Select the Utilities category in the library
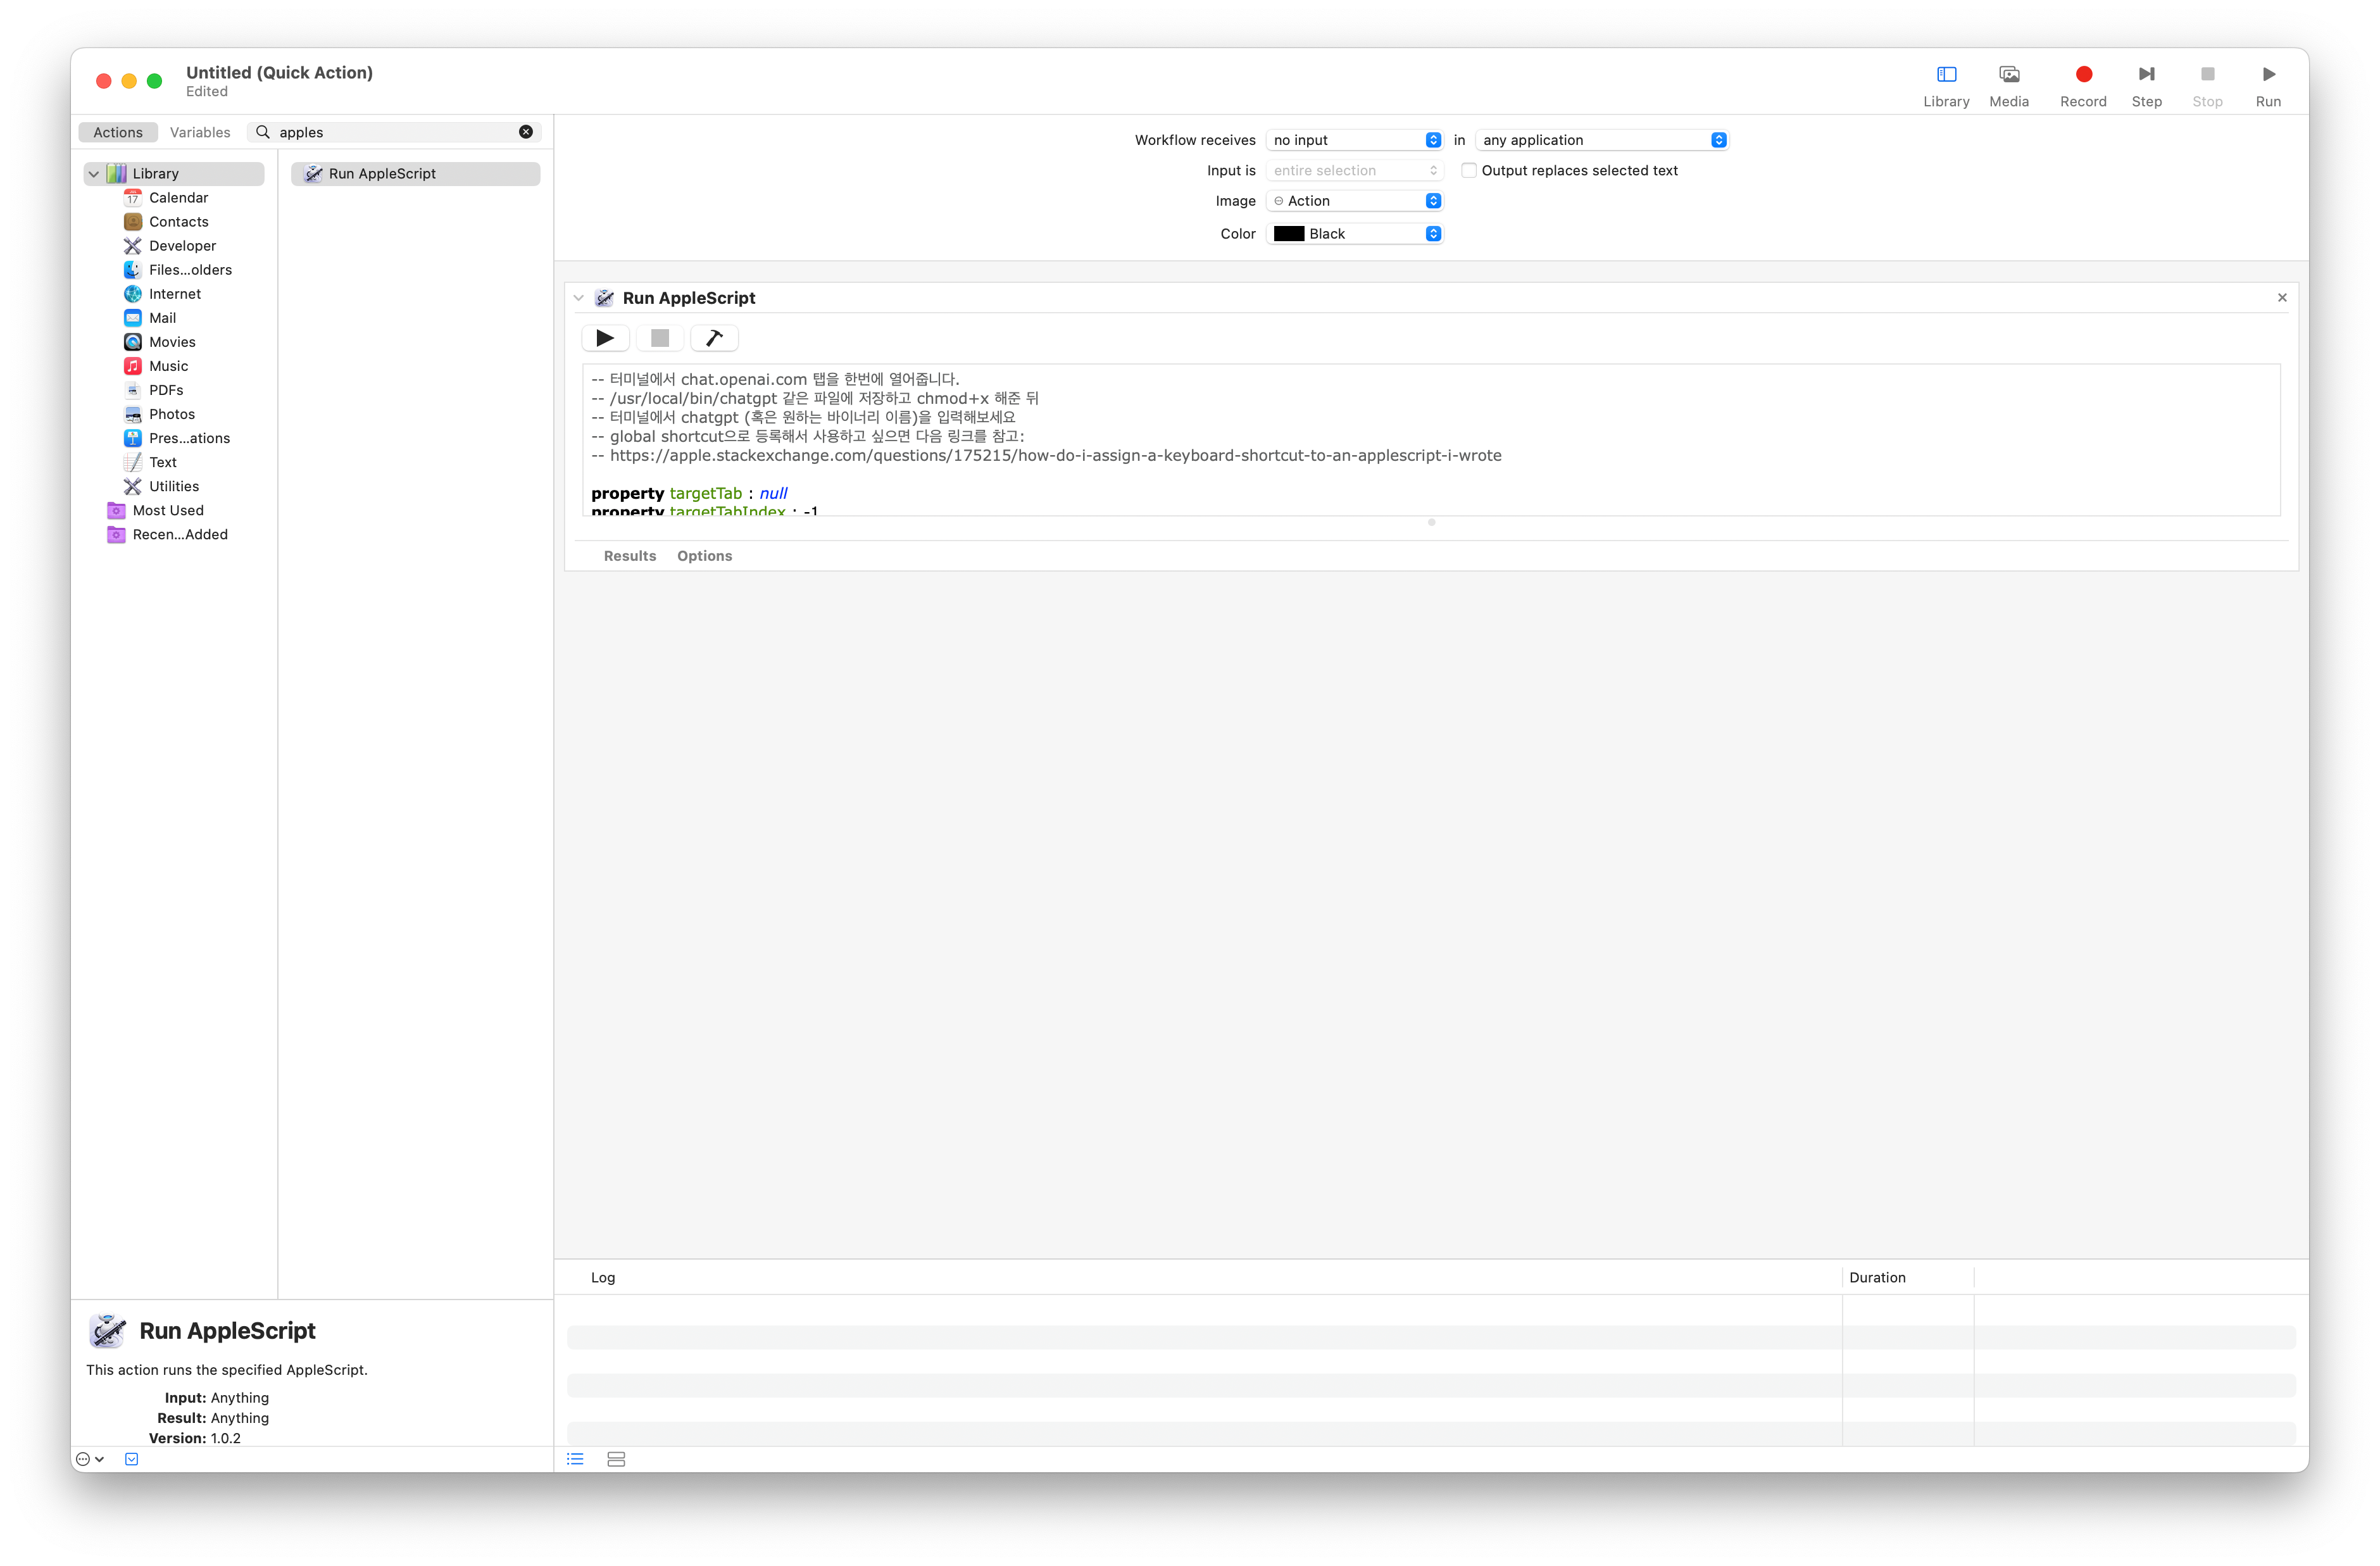The height and width of the screenshot is (1566, 2380). (172, 486)
